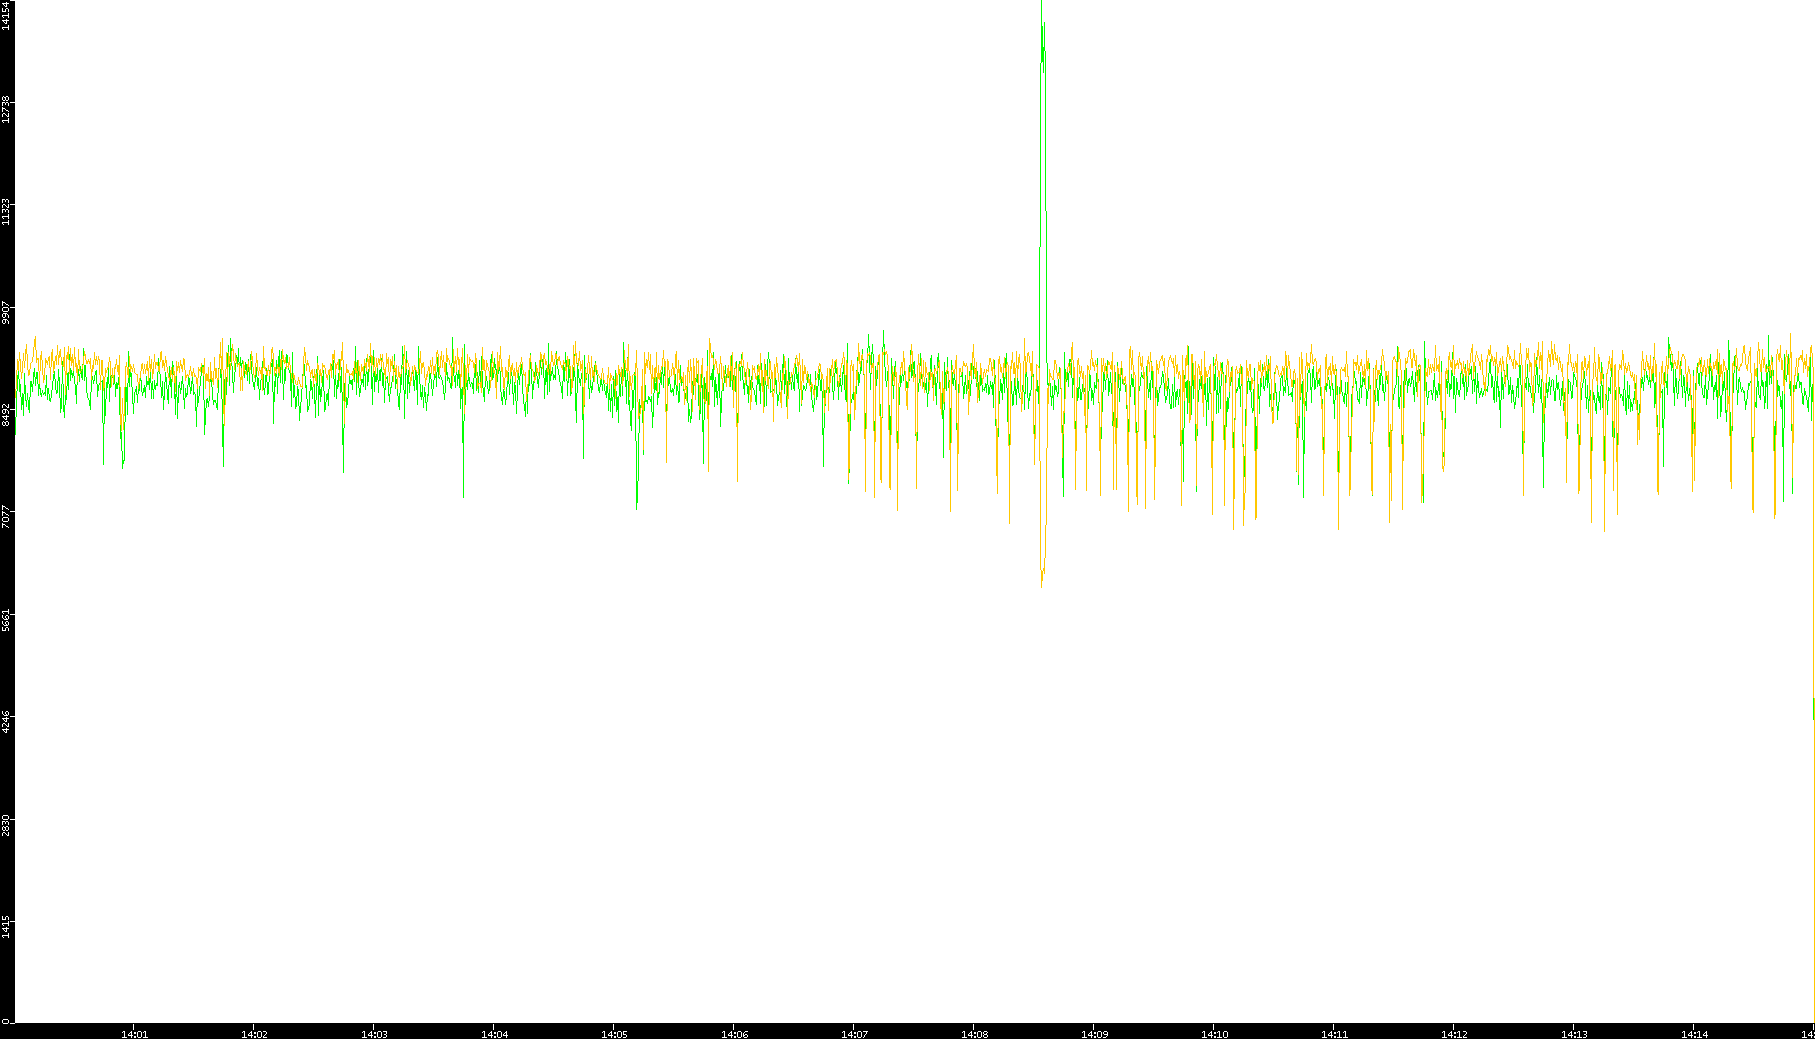
Task: Click the 11323 vertical axis label
Action: click(x=6, y=211)
